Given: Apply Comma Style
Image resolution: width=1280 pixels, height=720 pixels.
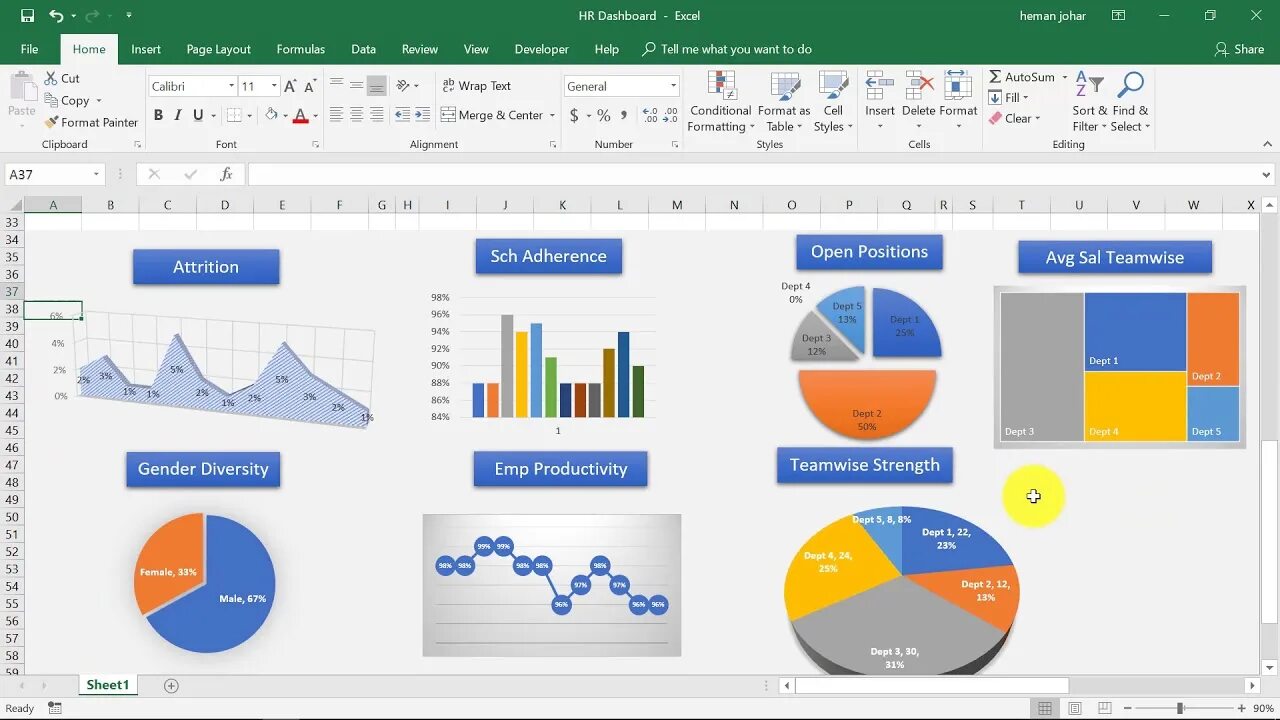Looking at the screenshot, I should [x=625, y=115].
